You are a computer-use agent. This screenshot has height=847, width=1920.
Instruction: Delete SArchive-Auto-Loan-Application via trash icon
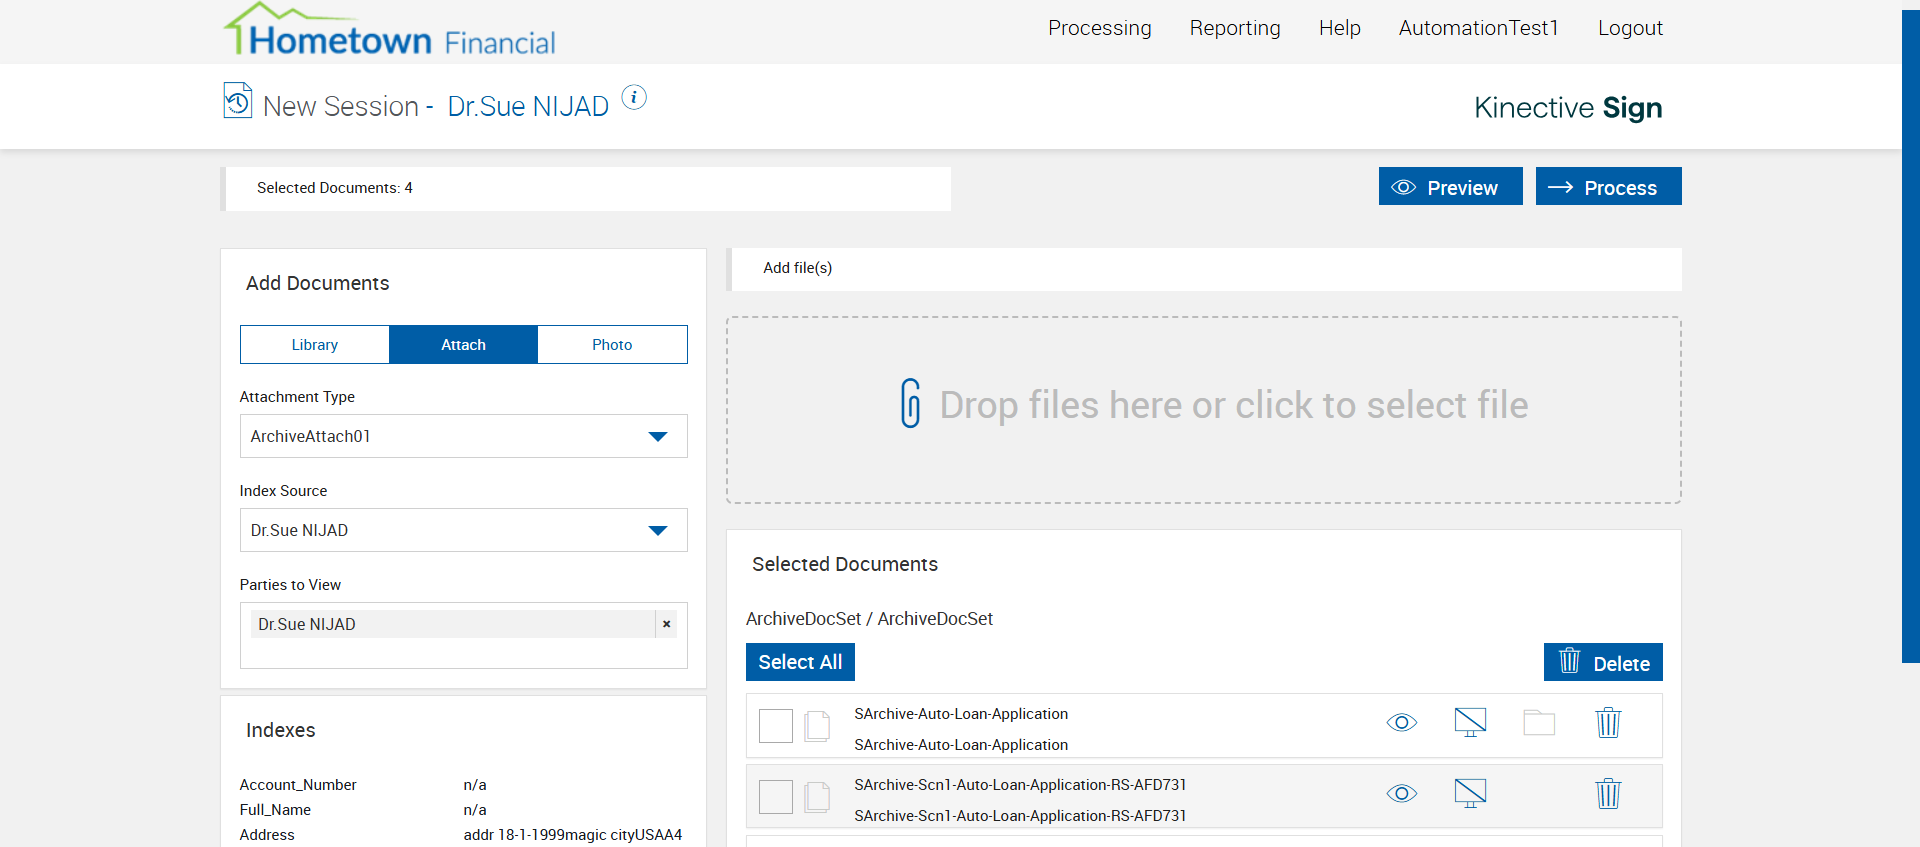[x=1608, y=722]
